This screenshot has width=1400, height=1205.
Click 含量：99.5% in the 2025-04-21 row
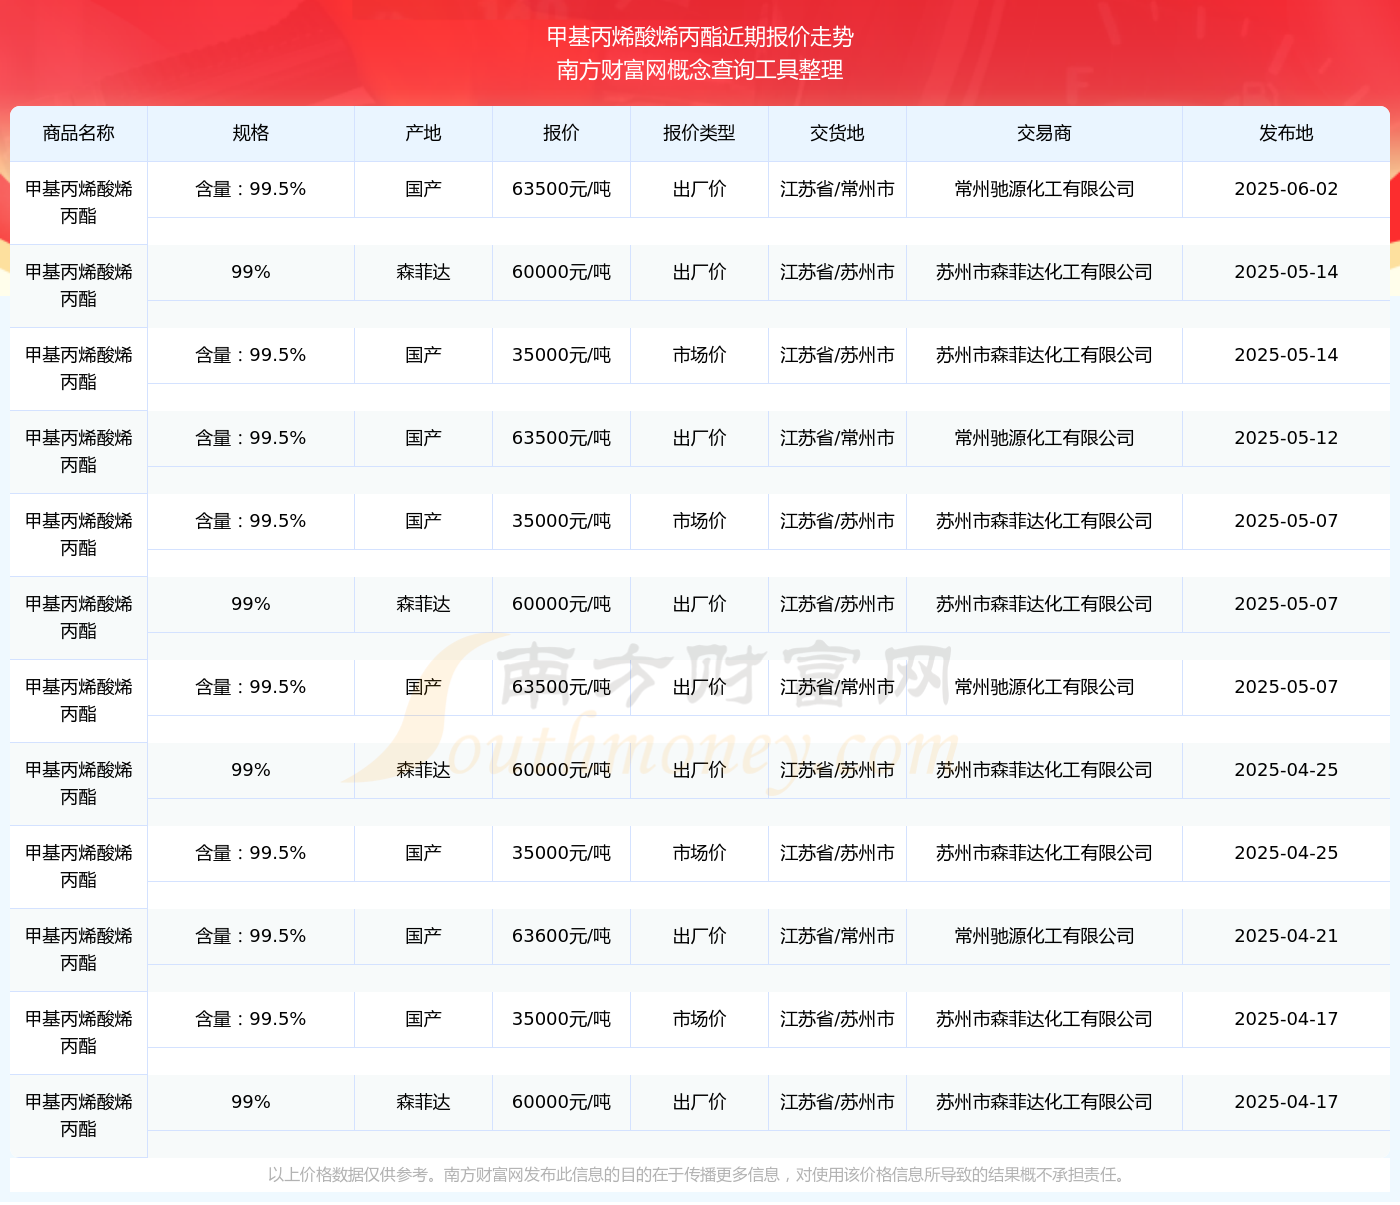(x=250, y=936)
